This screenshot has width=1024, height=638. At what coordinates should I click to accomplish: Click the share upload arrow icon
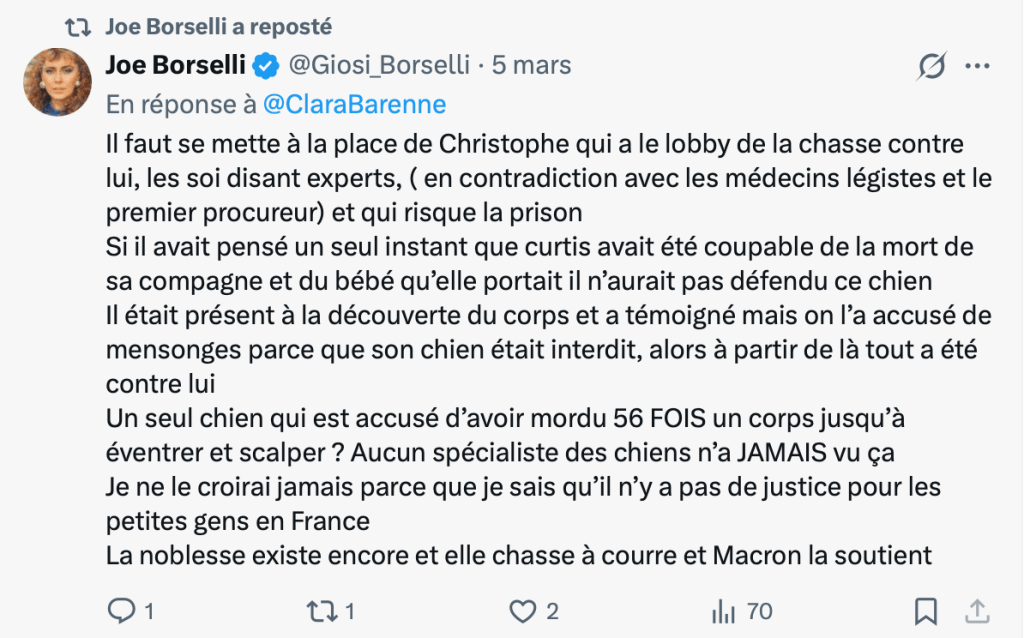coord(979,610)
